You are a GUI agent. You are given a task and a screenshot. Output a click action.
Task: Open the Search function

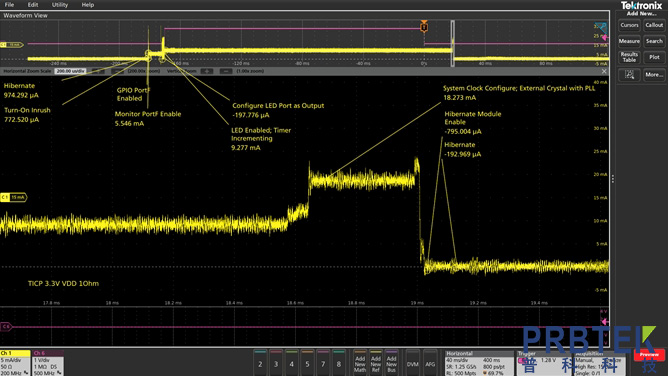(x=654, y=41)
